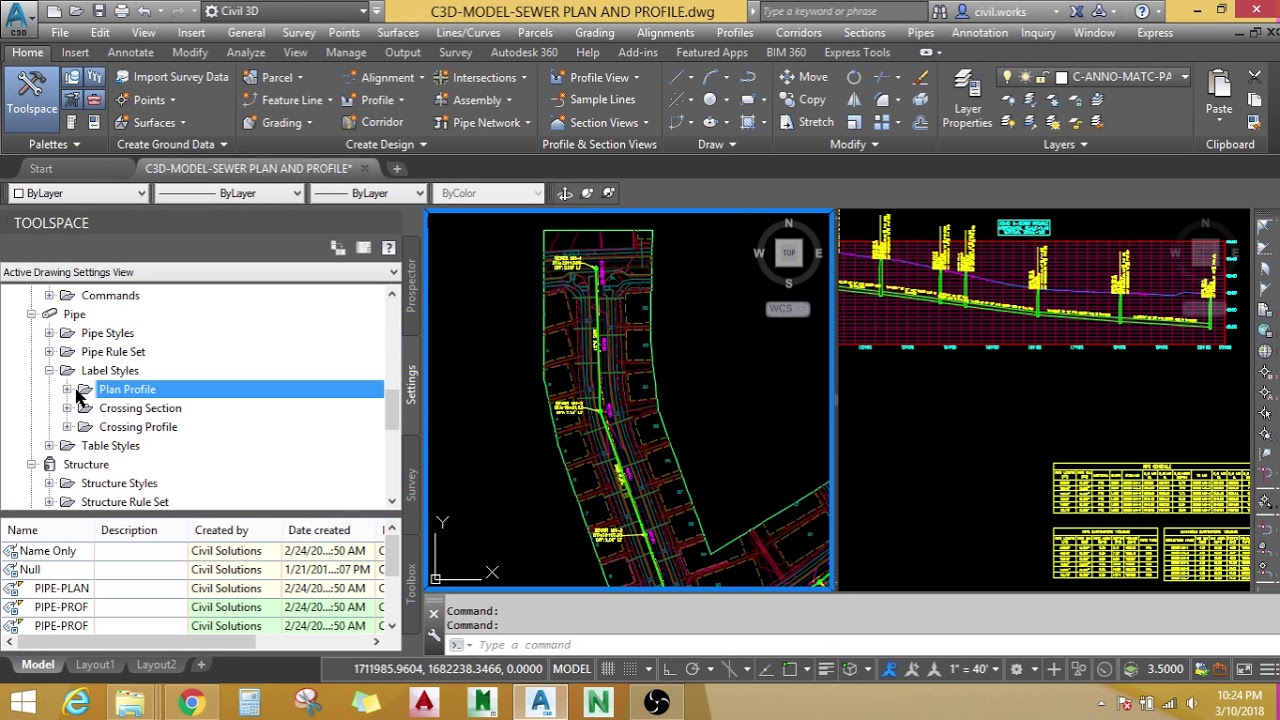Click the Sample Lines tool
Viewport: 1280px width, 720px height.
pos(592,99)
